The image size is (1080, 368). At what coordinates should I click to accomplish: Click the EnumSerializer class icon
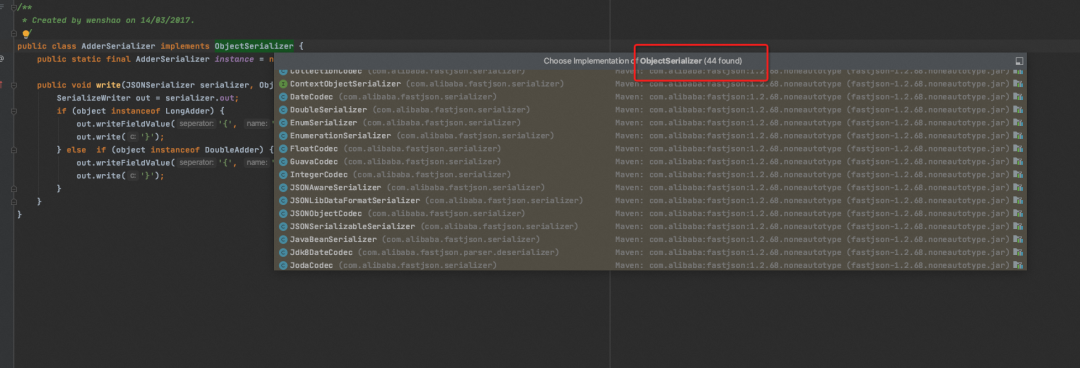coord(284,123)
